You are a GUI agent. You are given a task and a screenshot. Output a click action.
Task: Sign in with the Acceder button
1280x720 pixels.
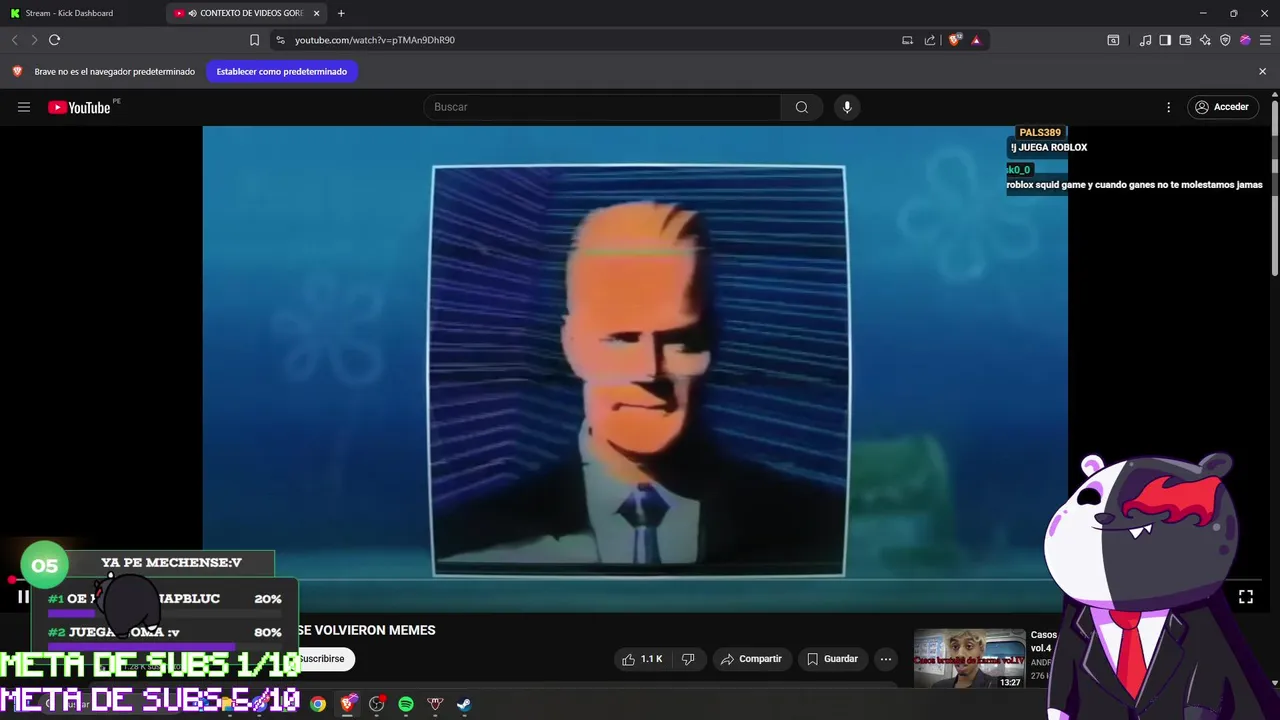(x=1222, y=107)
